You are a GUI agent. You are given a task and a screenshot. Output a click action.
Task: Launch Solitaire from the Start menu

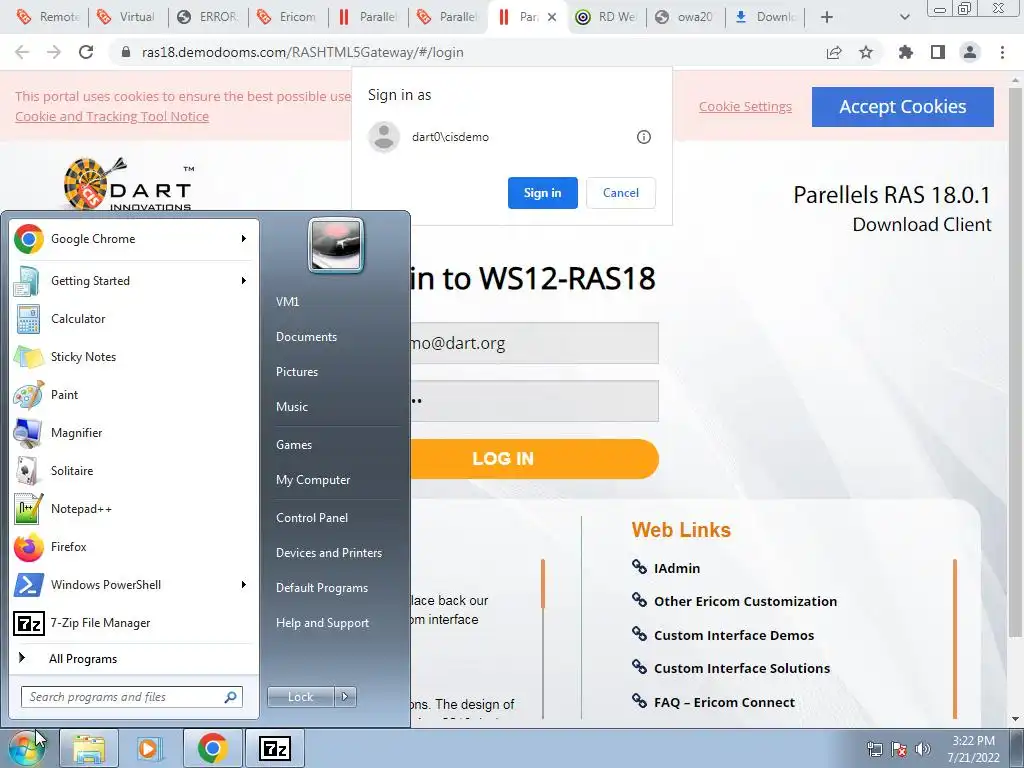tap(134, 471)
